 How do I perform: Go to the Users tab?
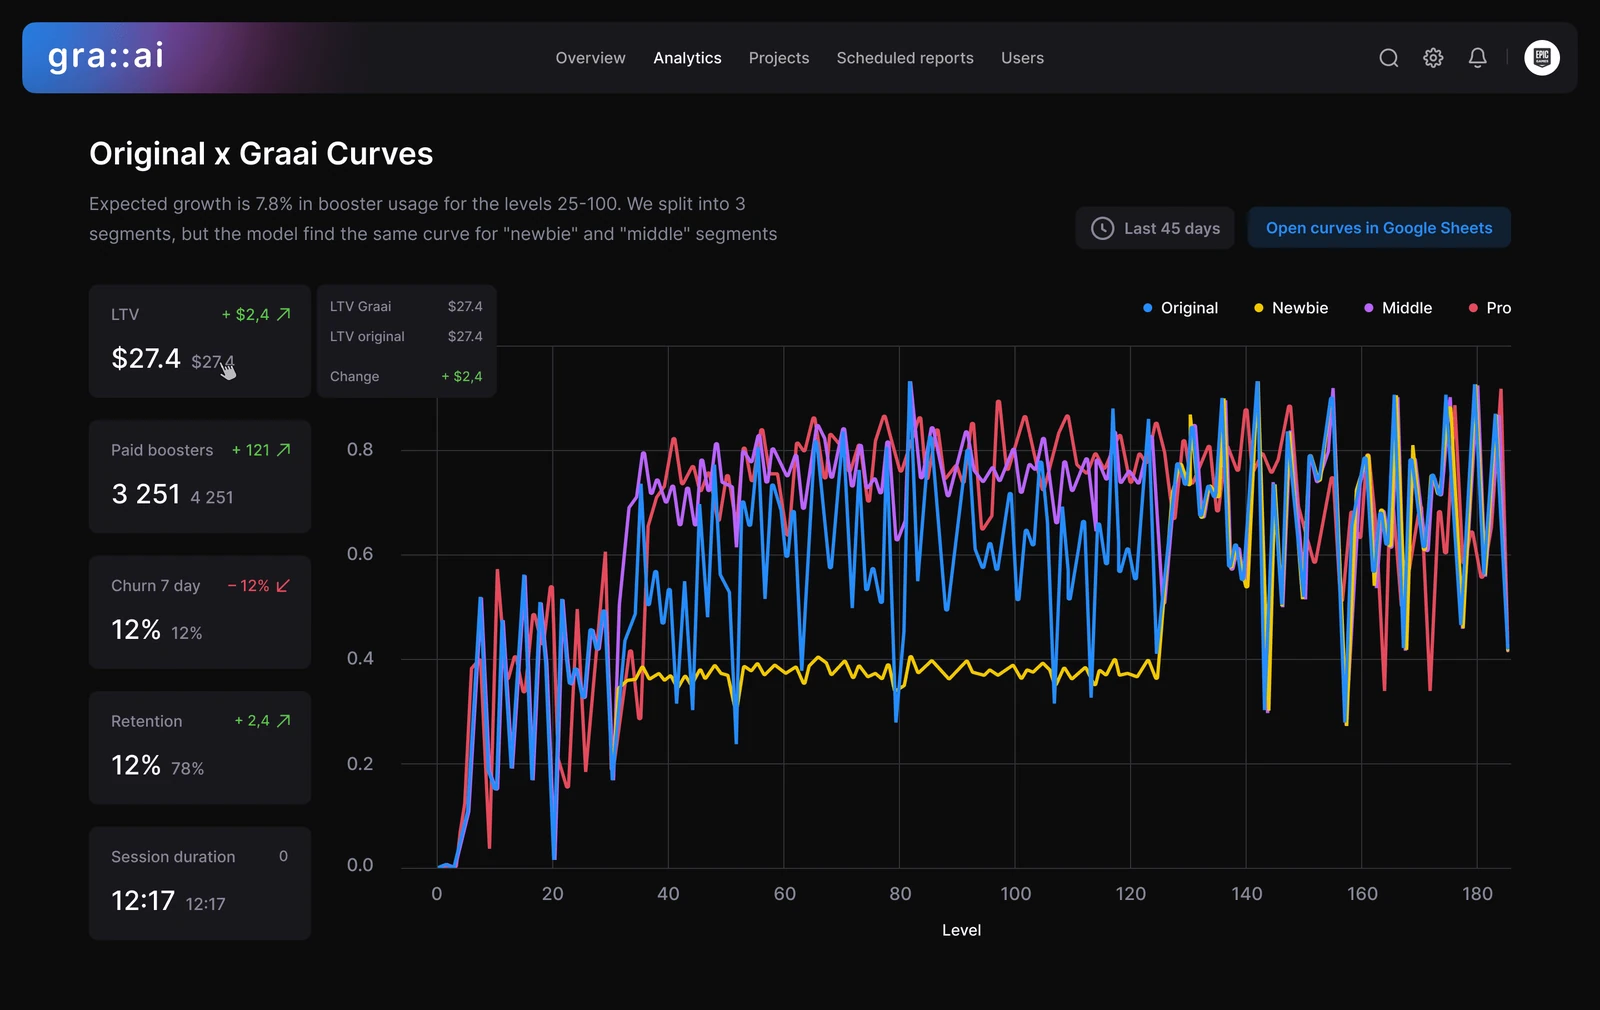coord(1022,58)
